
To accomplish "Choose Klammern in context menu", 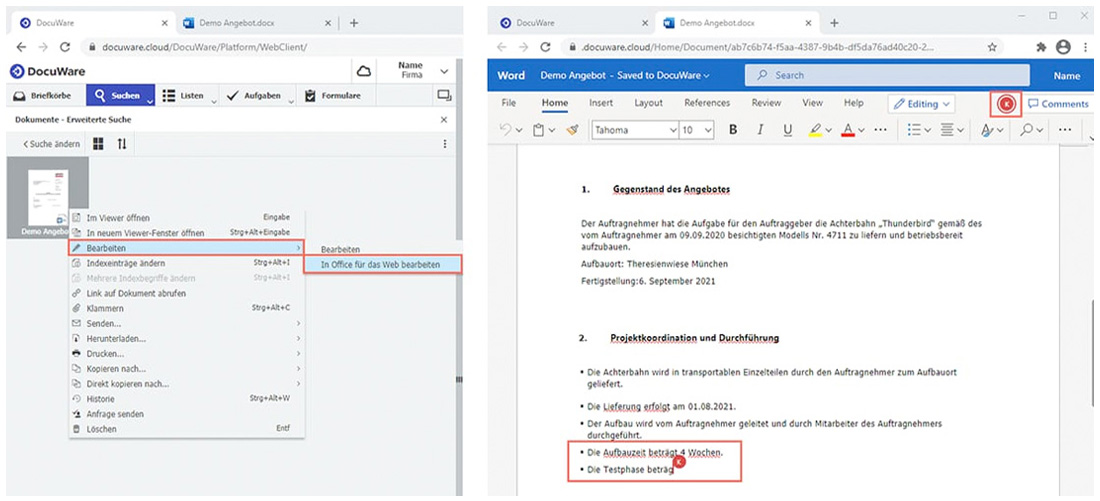I will tap(105, 308).
